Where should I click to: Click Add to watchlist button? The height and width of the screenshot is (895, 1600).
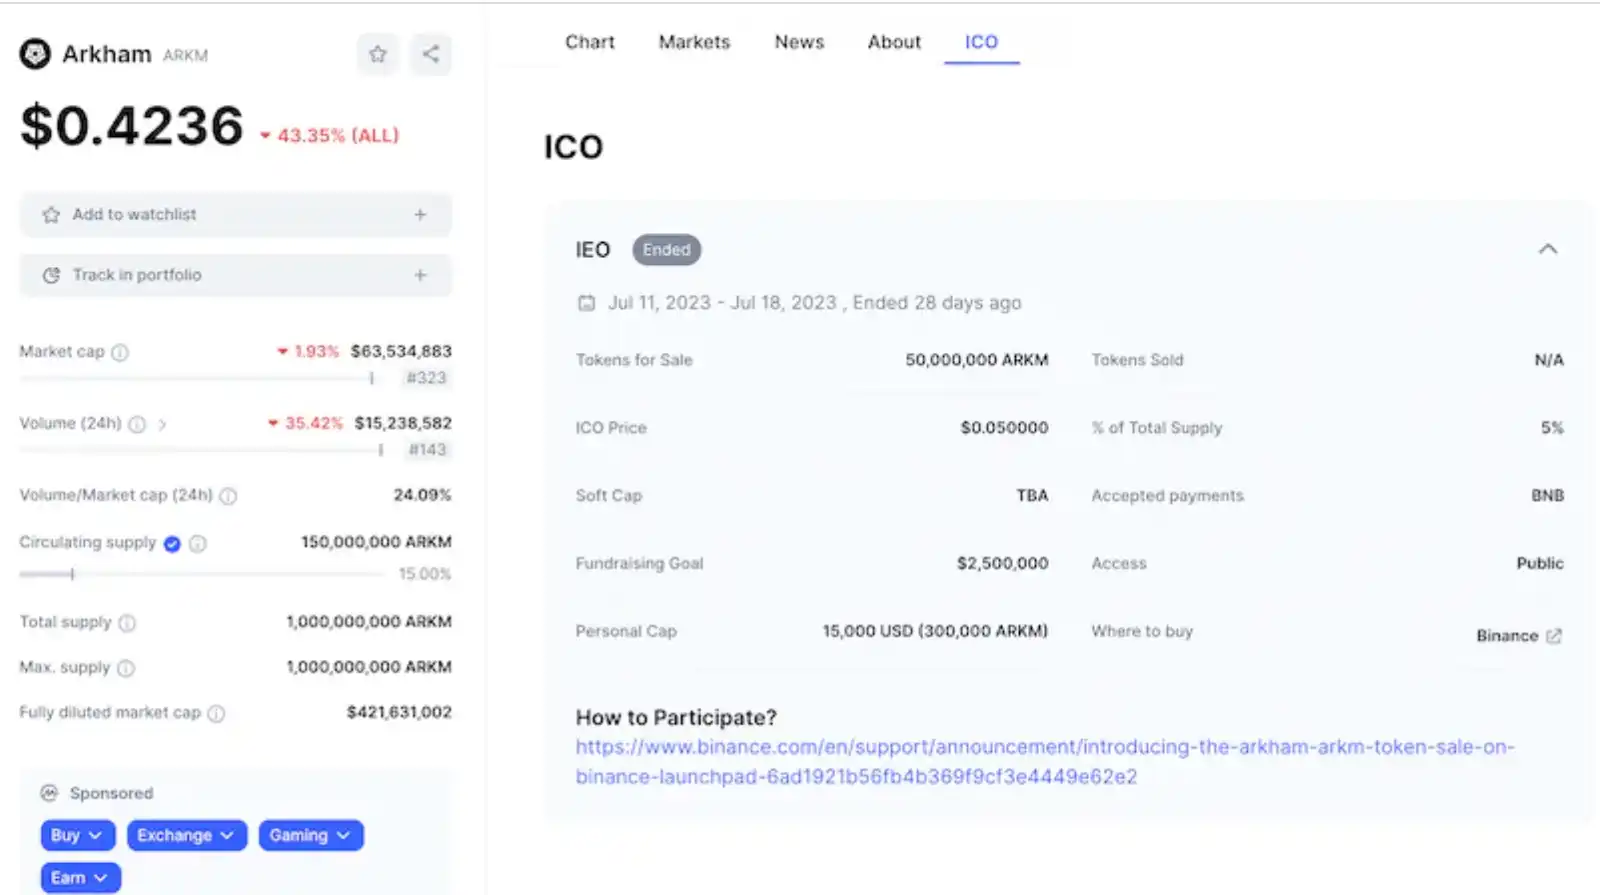(236, 215)
